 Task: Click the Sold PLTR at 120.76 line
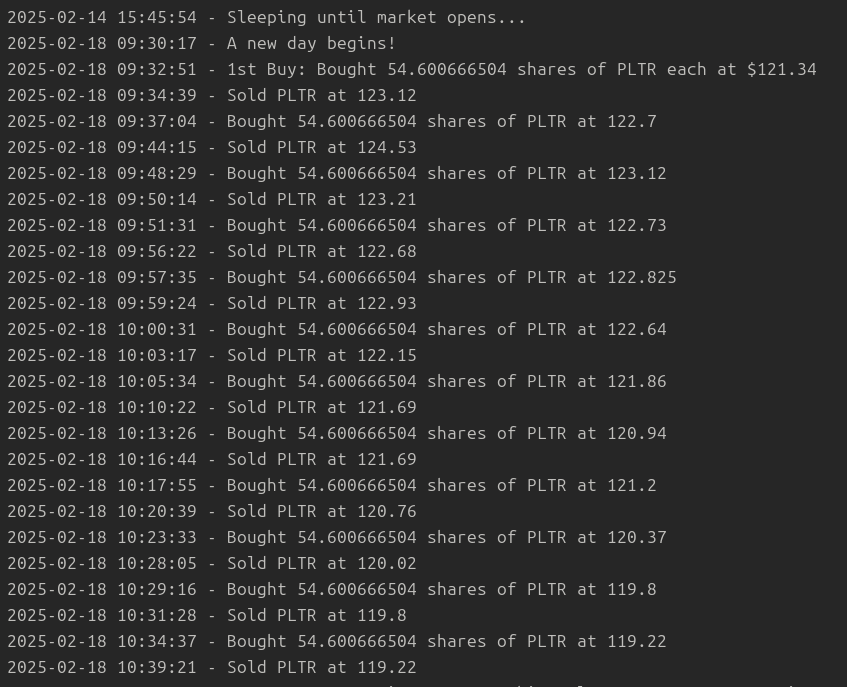point(211,512)
